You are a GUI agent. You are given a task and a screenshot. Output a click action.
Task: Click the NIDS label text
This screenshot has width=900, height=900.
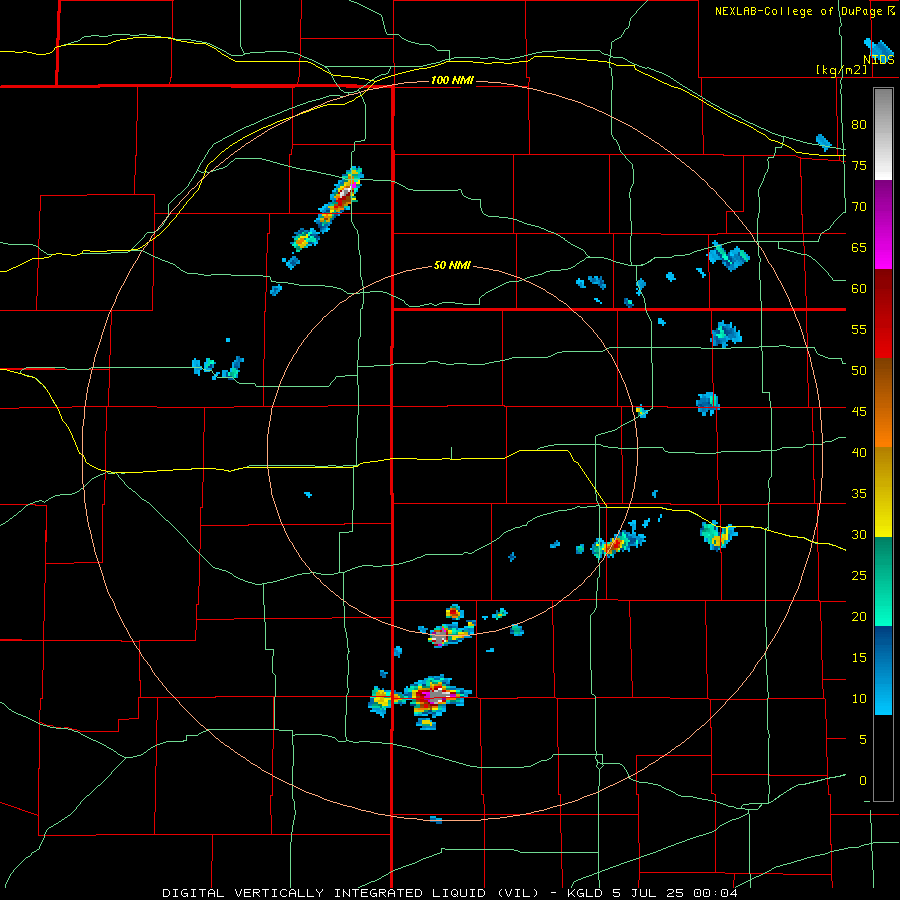[x=878, y=59]
